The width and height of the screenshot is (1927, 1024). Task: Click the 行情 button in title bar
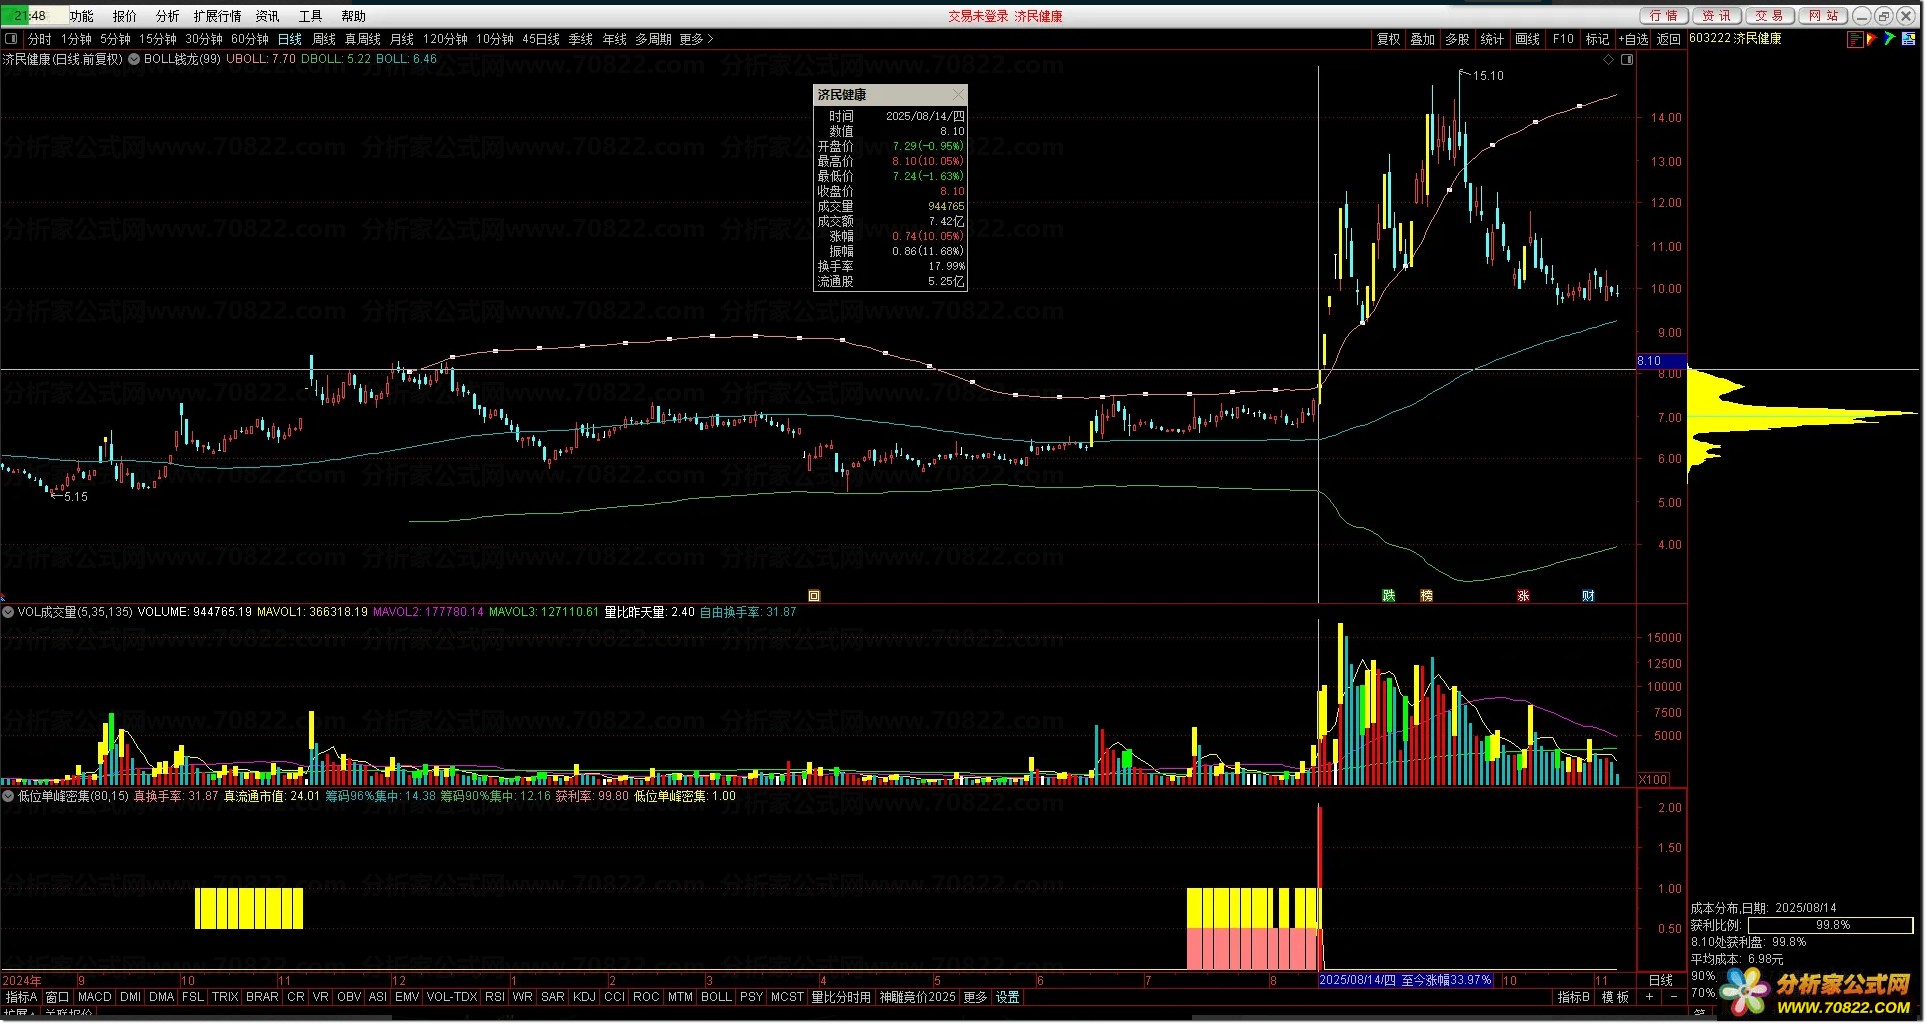(1665, 16)
